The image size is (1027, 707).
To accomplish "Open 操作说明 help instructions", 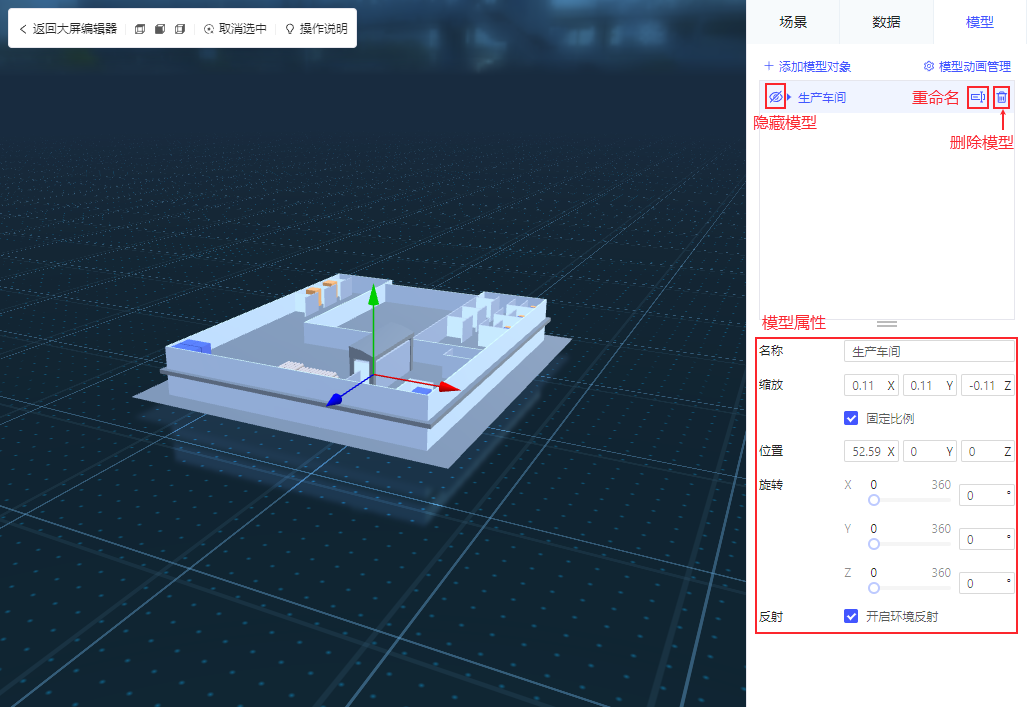I will point(316,29).
